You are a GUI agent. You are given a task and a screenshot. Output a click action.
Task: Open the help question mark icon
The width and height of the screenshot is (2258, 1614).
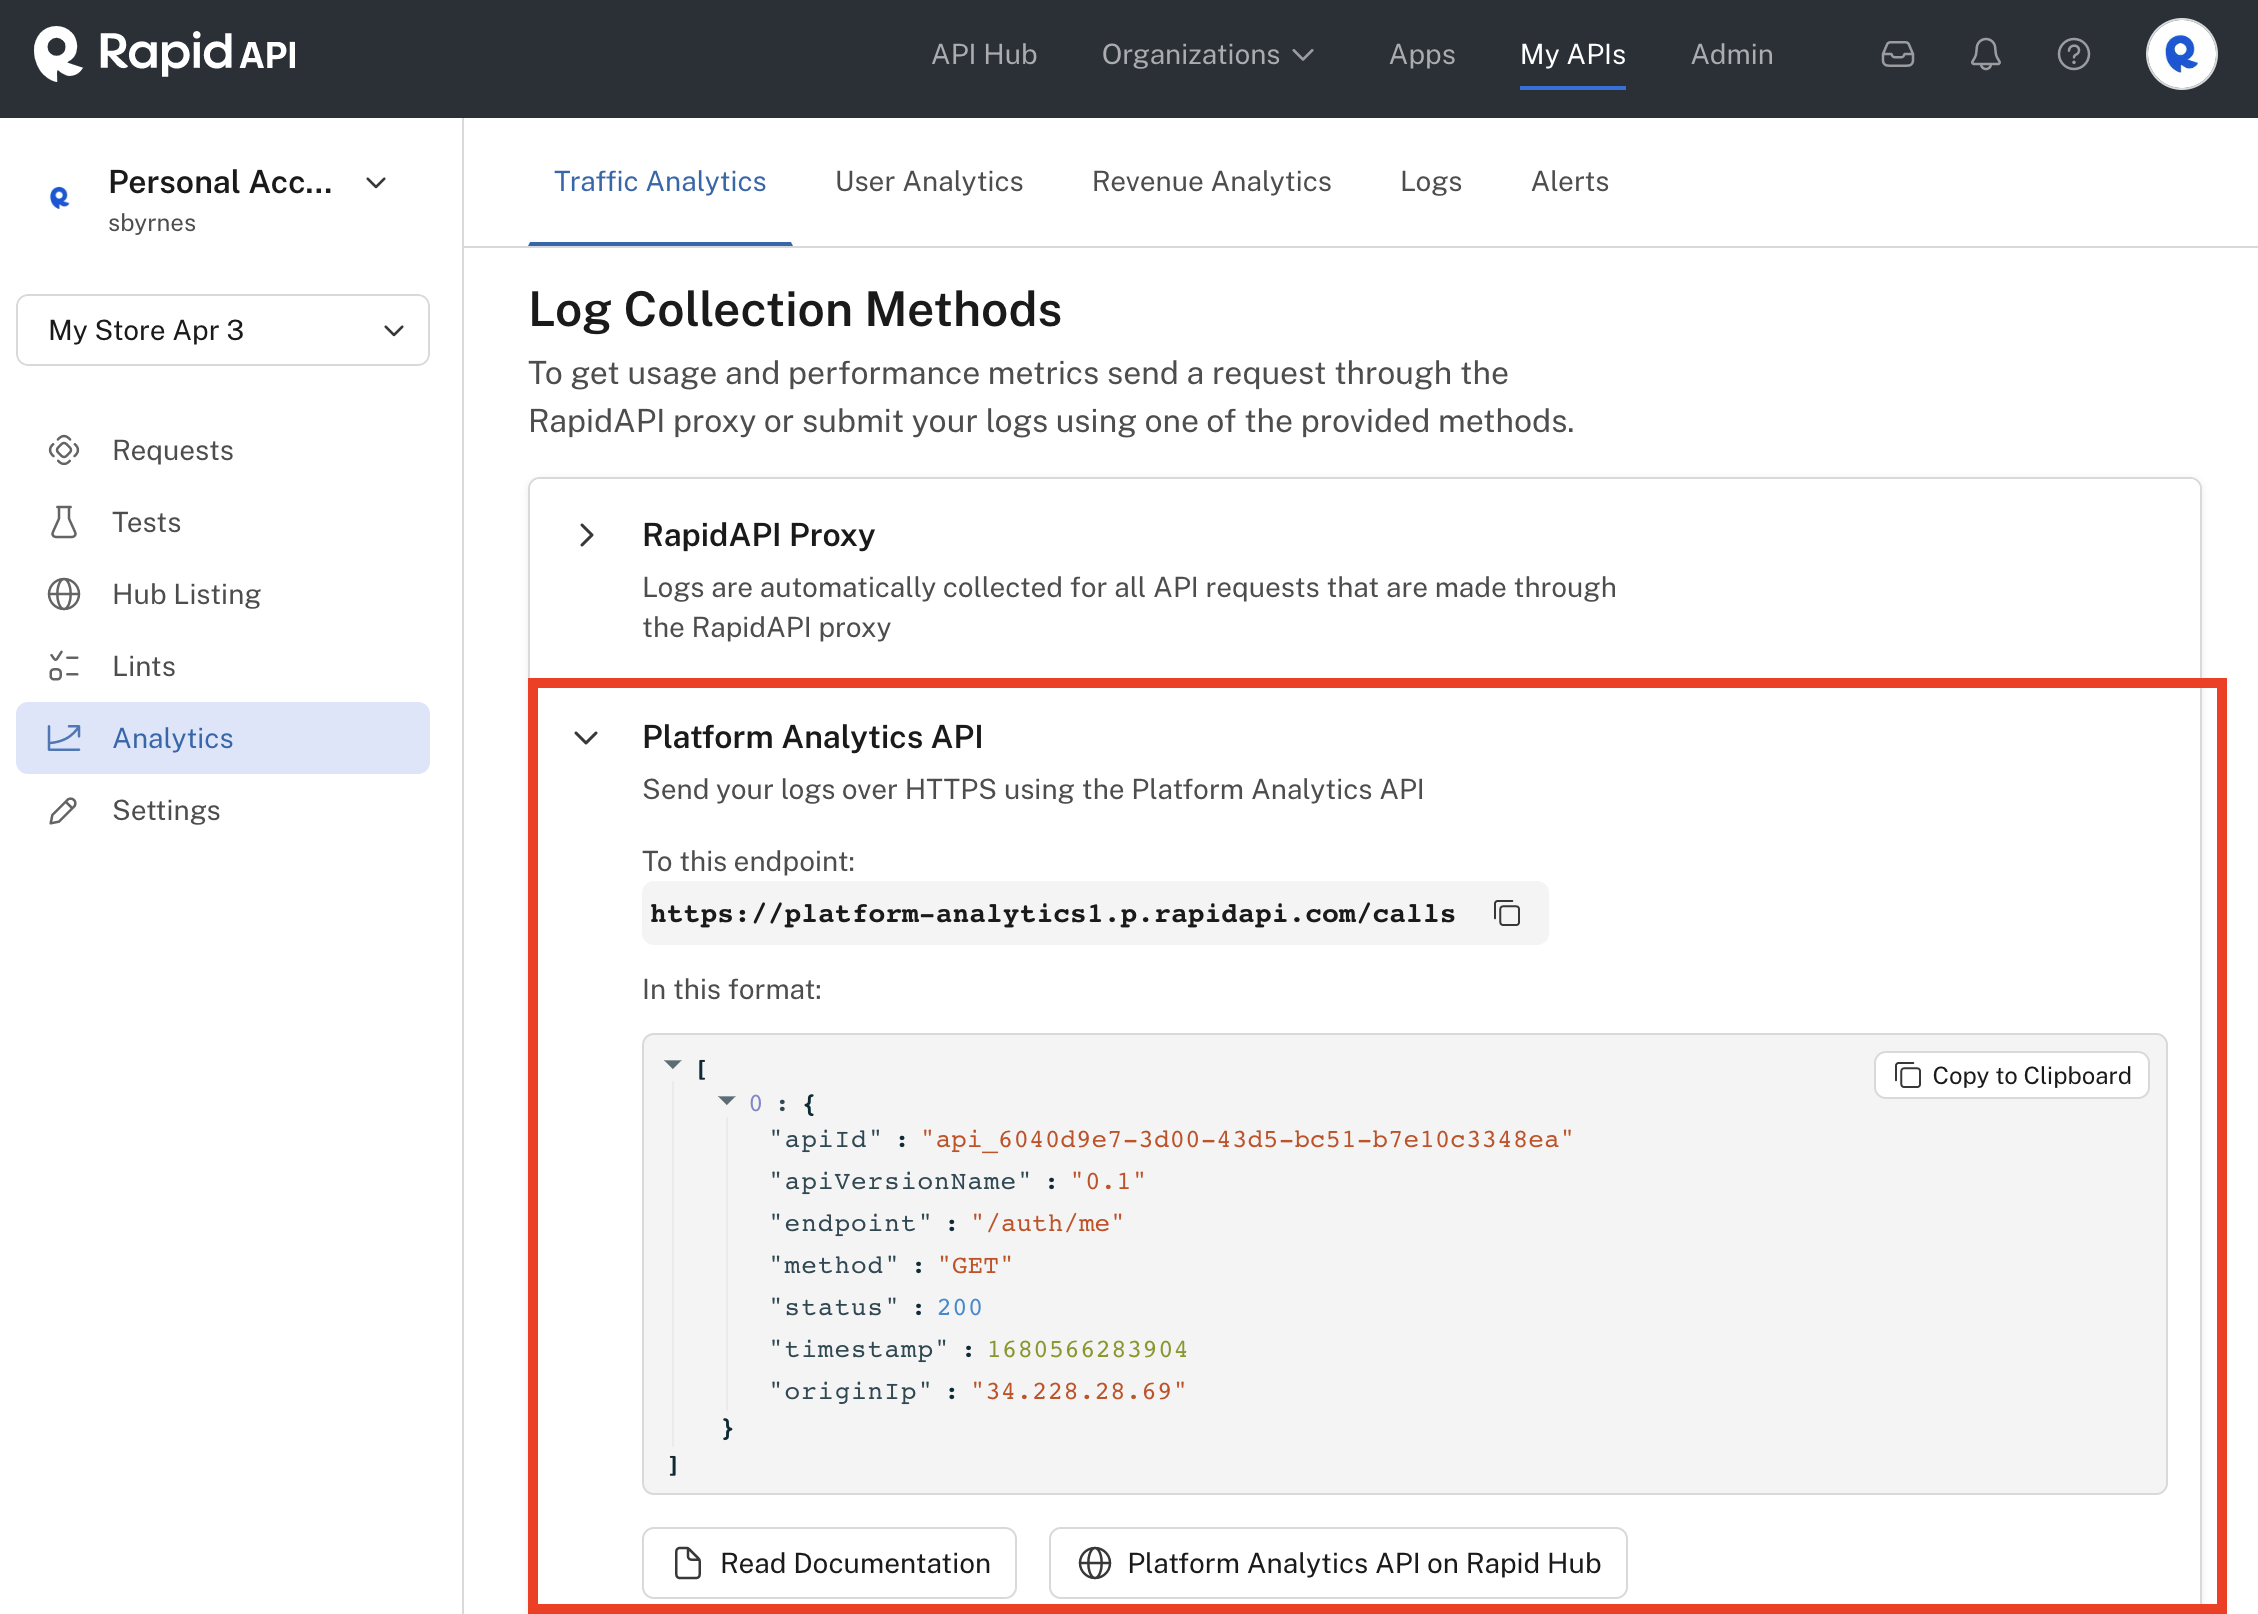click(x=2073, y=54)
